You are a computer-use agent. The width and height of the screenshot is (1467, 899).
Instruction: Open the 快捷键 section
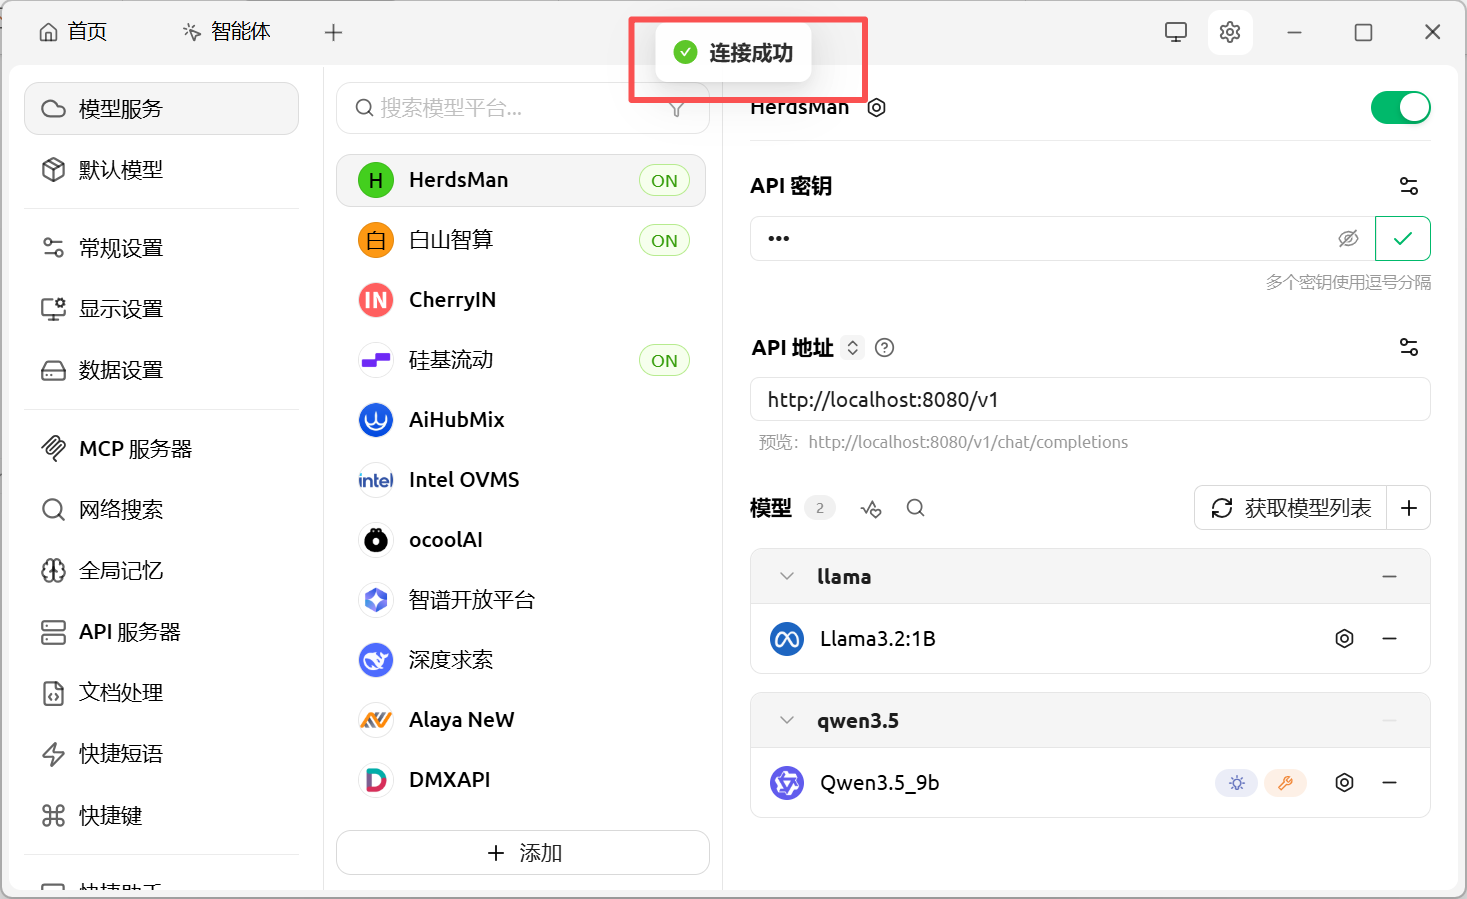[161, 816]
